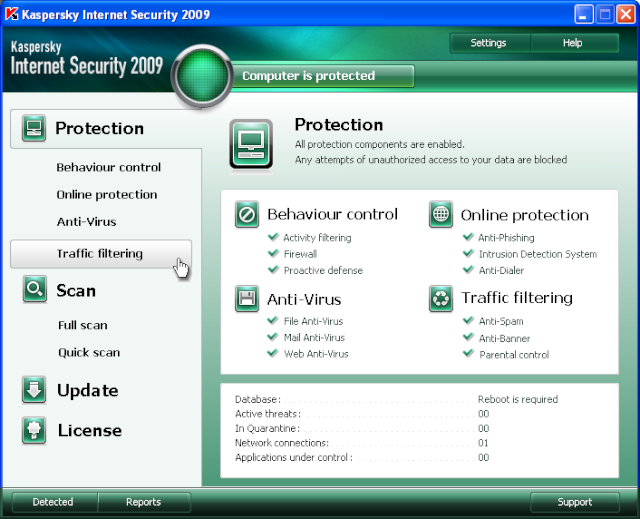Viewport: 640px width, 519px height.
Task: Click the In Quarantine row
Action: point(362,428)
